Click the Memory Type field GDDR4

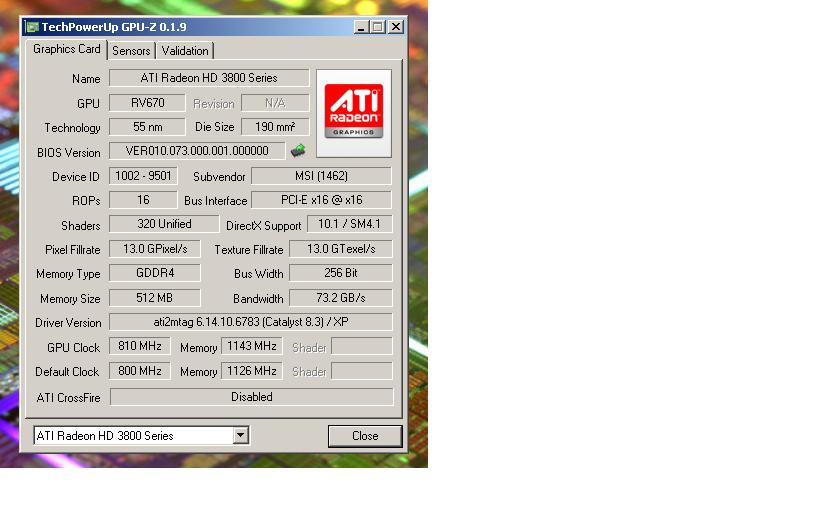155,273
